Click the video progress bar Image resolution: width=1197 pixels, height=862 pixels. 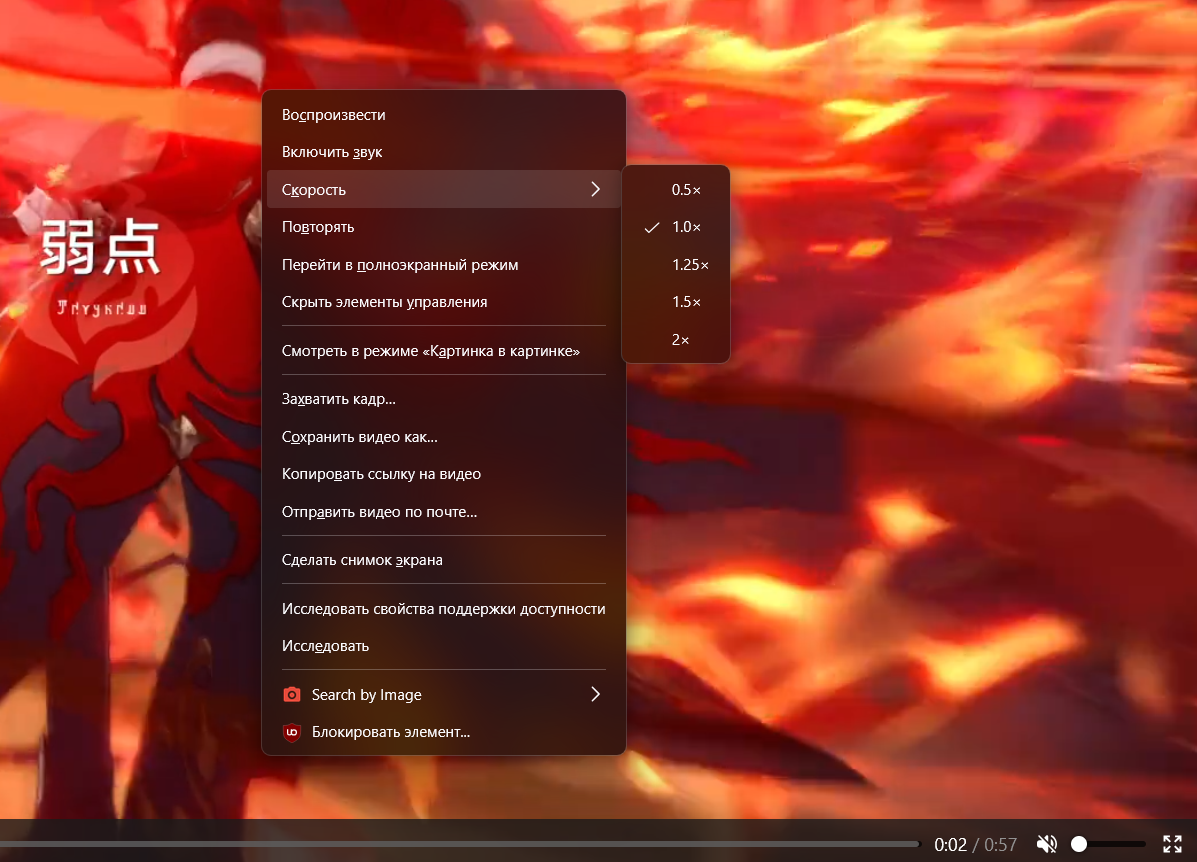tap(460, 844)
